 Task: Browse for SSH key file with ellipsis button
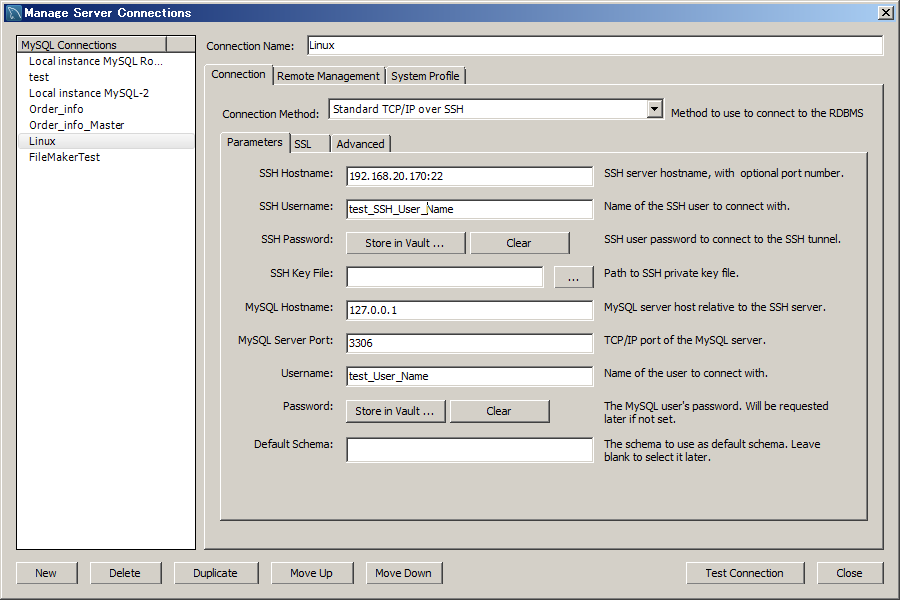coord(573,277)
